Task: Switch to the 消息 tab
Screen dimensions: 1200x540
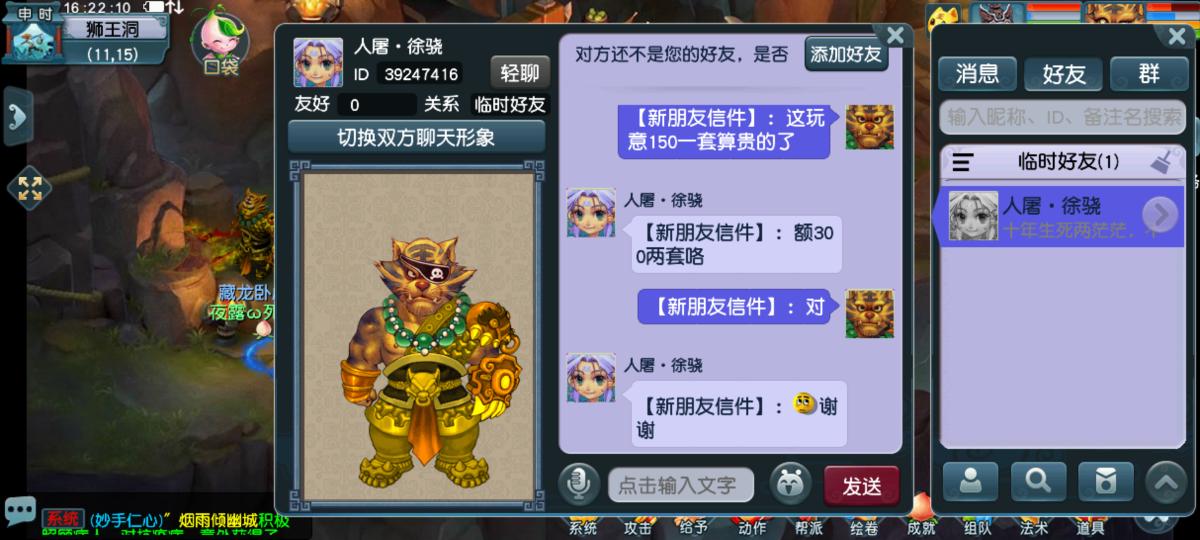Action: click(977, 73)
